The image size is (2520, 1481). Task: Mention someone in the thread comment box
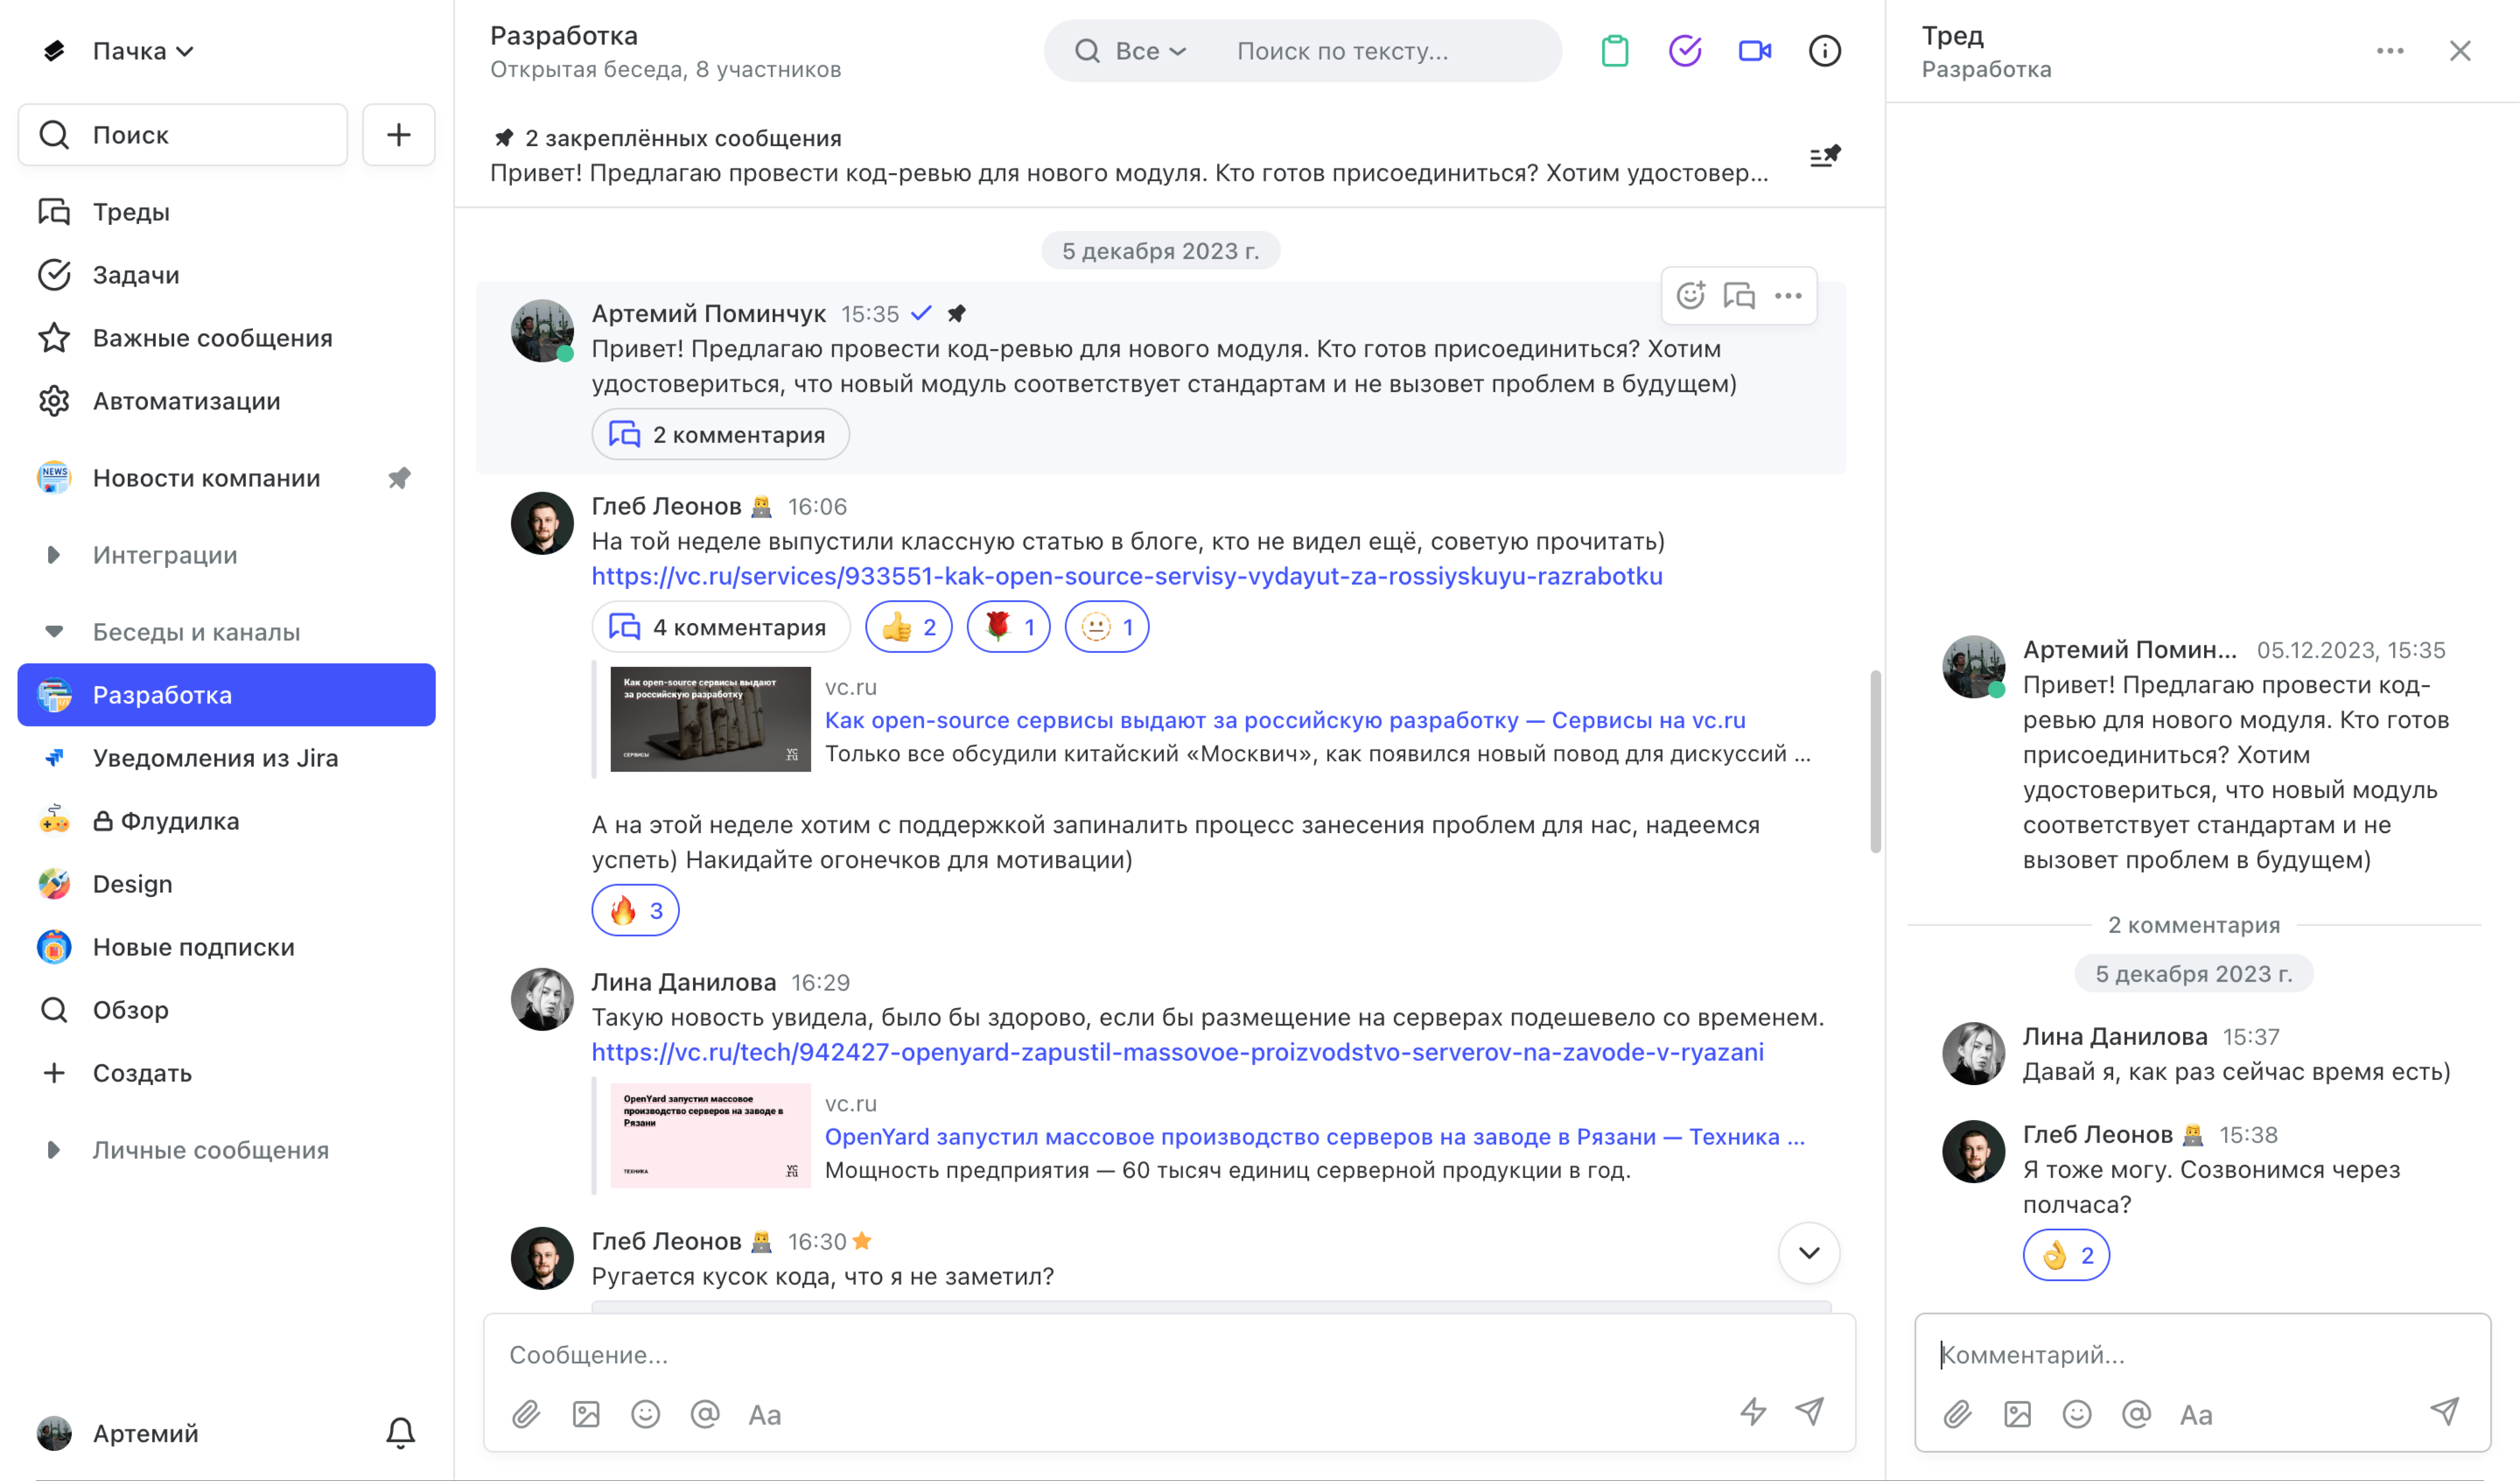[x=2136, y=1414]
